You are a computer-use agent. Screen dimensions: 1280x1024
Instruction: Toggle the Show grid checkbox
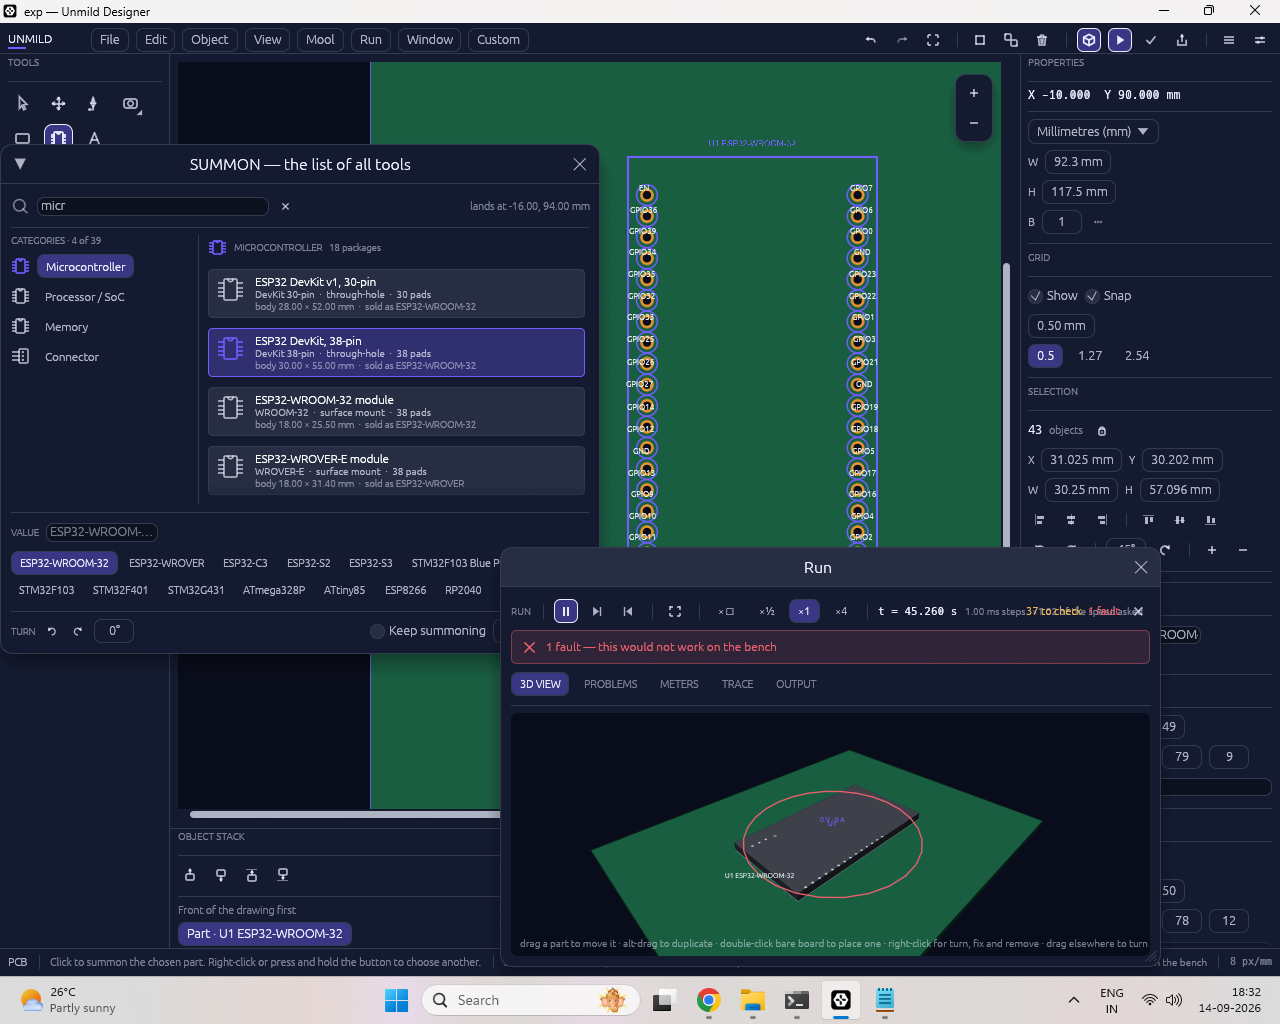tap(1036, 296)
